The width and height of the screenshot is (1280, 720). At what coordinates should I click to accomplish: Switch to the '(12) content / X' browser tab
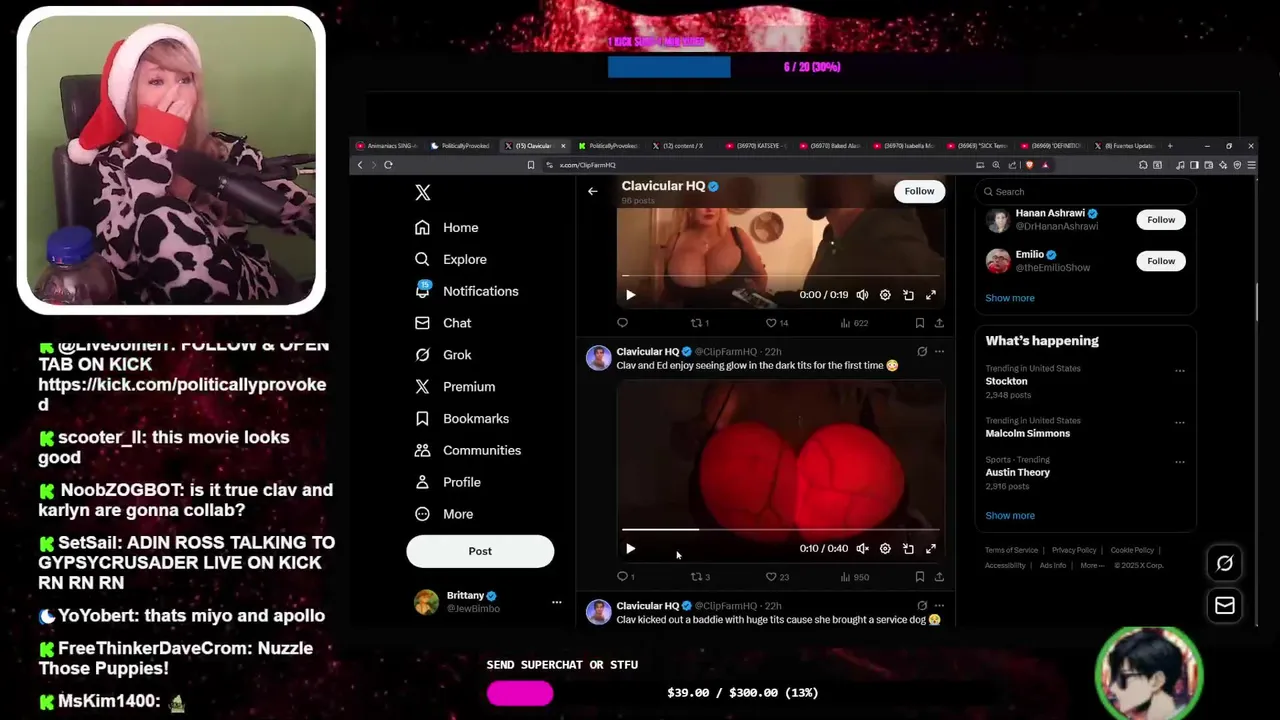(680, 146)
